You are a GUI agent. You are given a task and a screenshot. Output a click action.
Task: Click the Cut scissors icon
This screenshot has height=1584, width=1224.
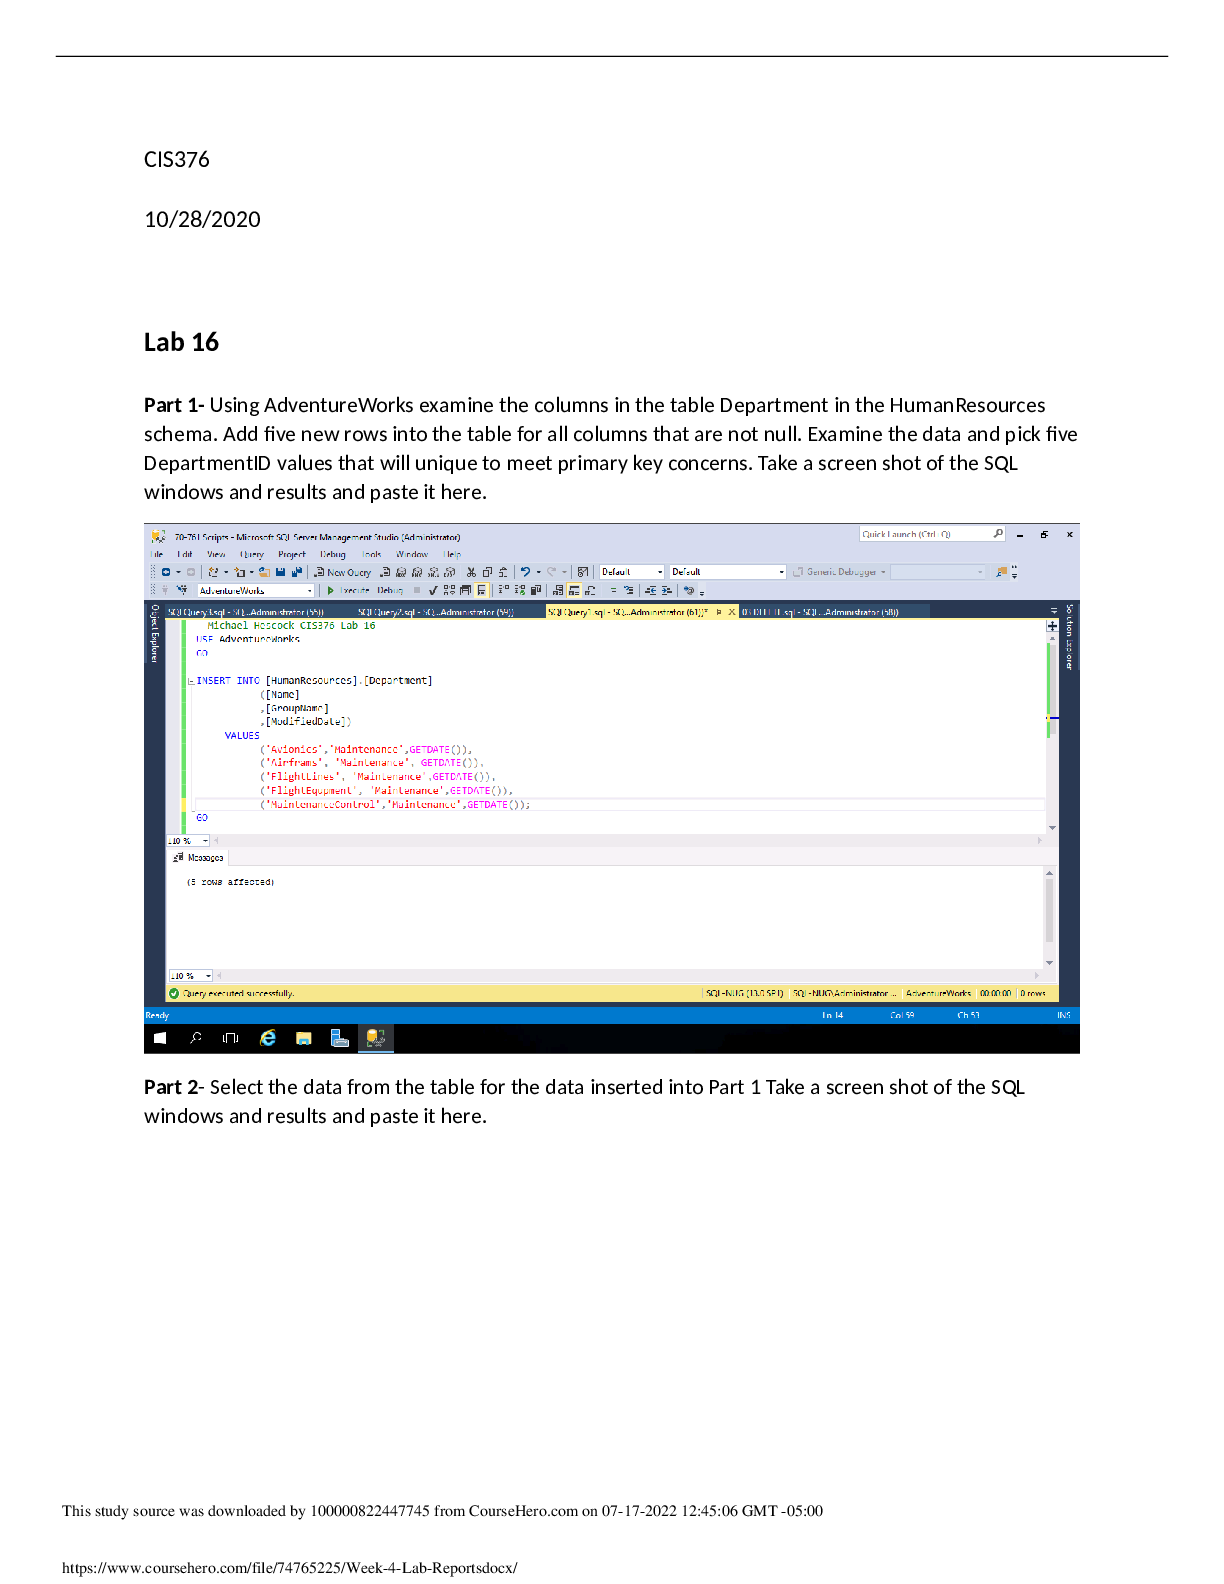[471, 573]
